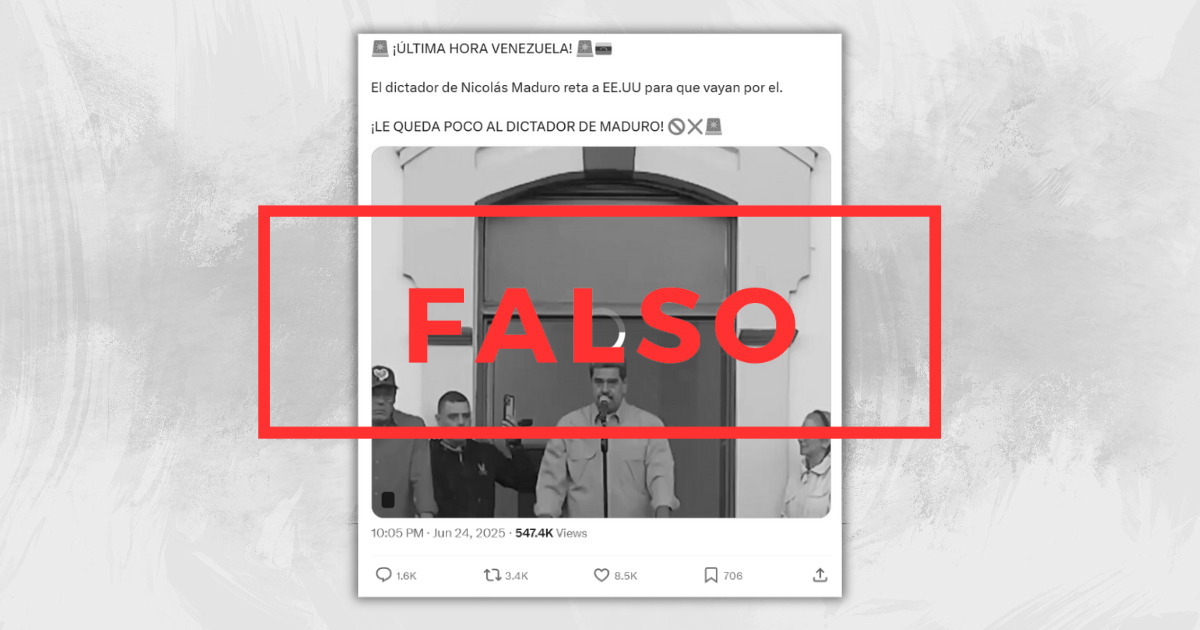This screenshot has width=1200, height=630.
Task: Open the share upload arrow icon
Action: 820,575
